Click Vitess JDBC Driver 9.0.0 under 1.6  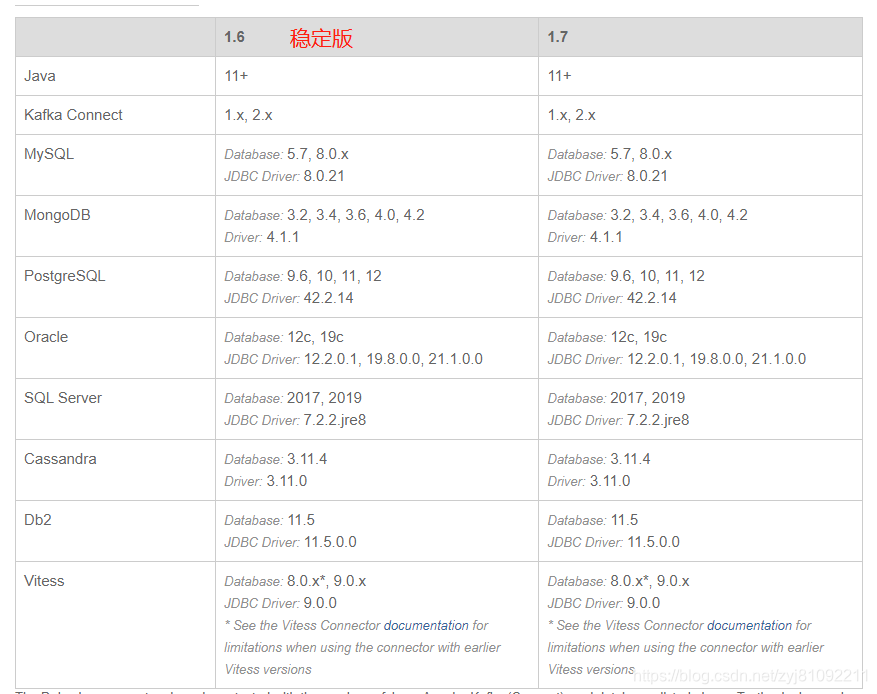point(281,602)
